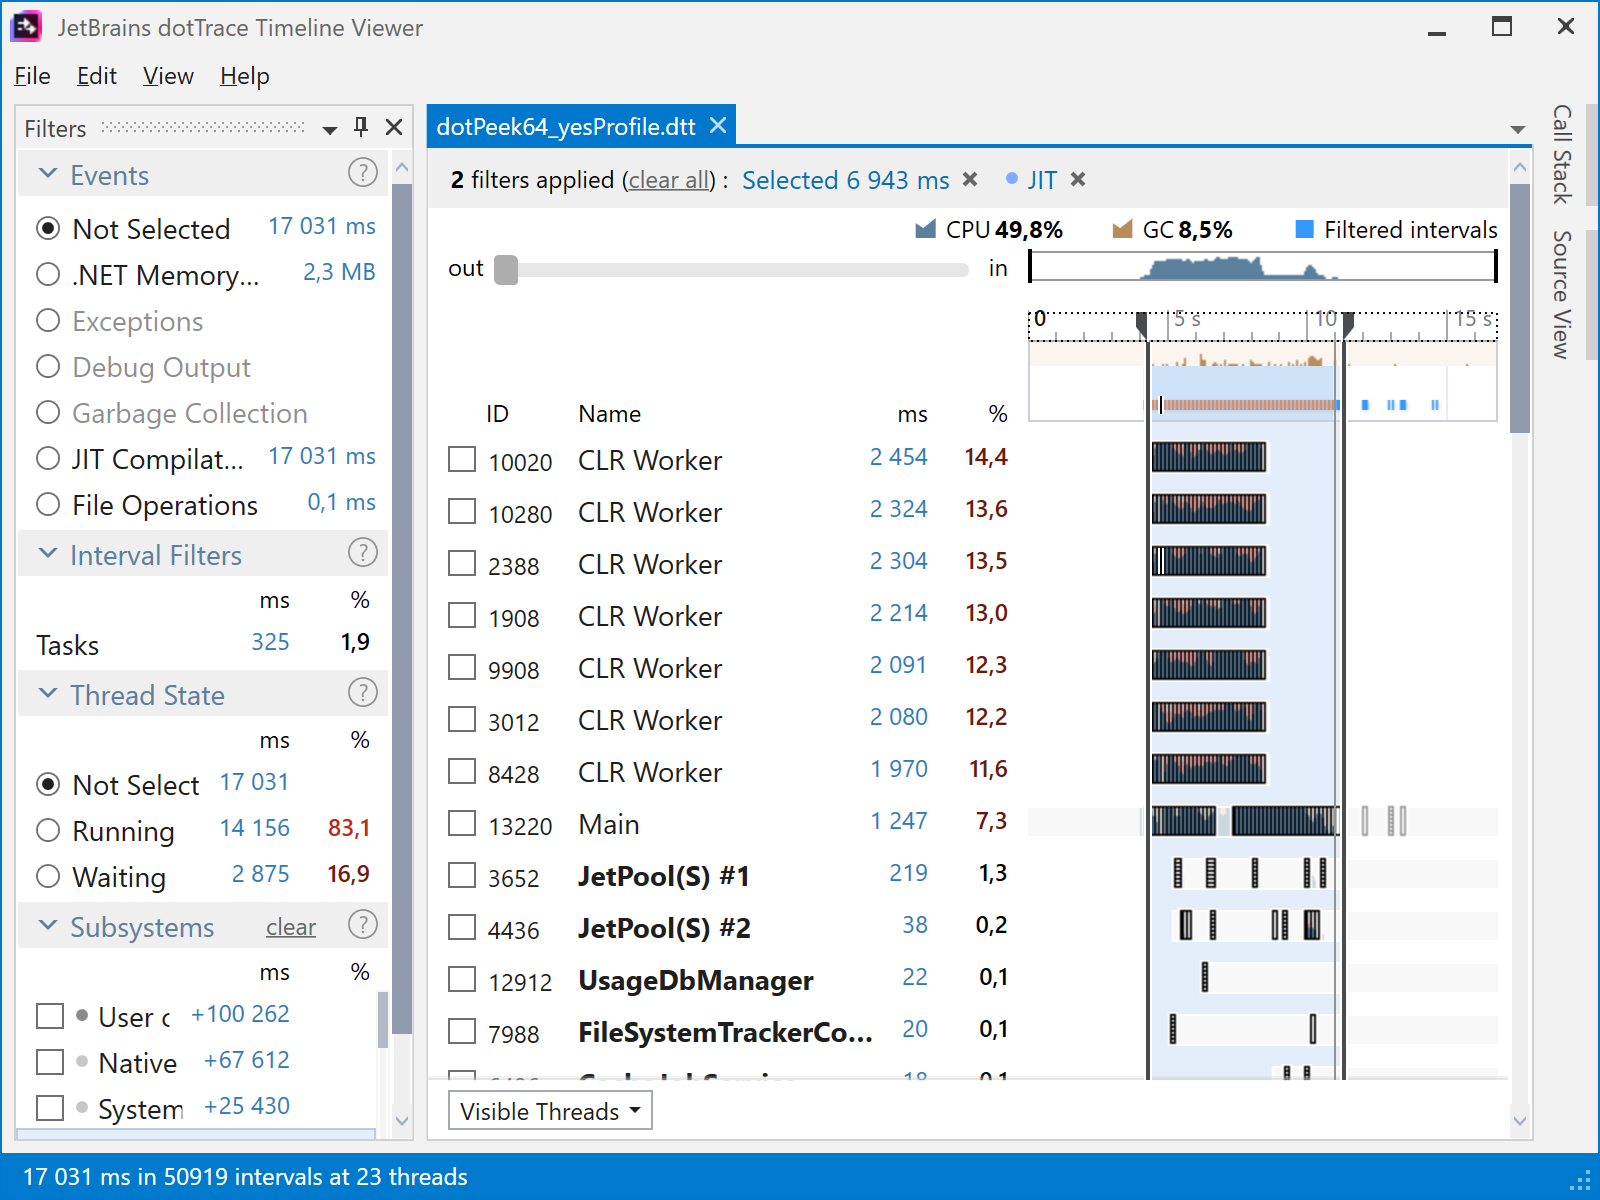Pin the Filters panel
The width and height of the screenshot is (1600, 1200).
tap(361, 127)
